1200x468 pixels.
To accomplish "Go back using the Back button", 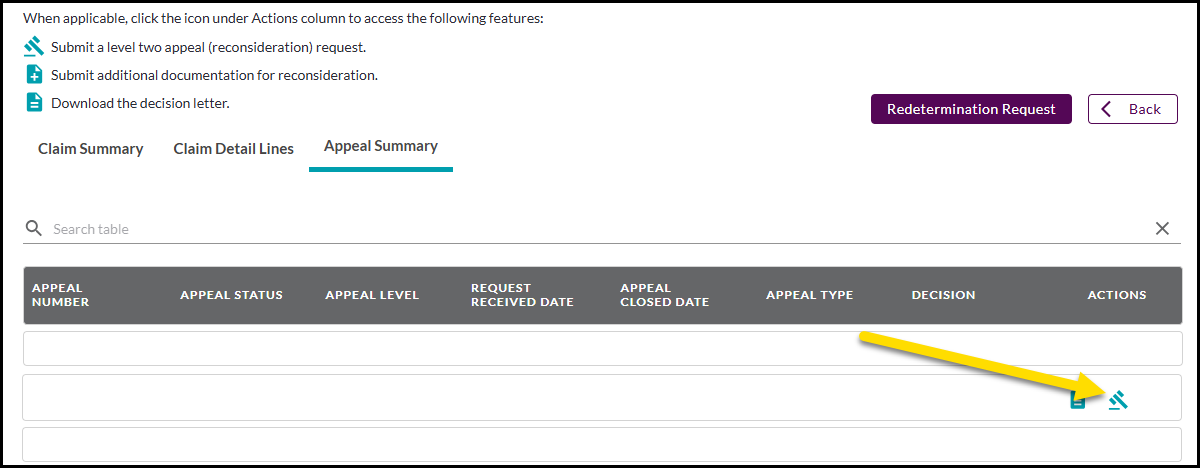I will click(x=1133, y=109).
